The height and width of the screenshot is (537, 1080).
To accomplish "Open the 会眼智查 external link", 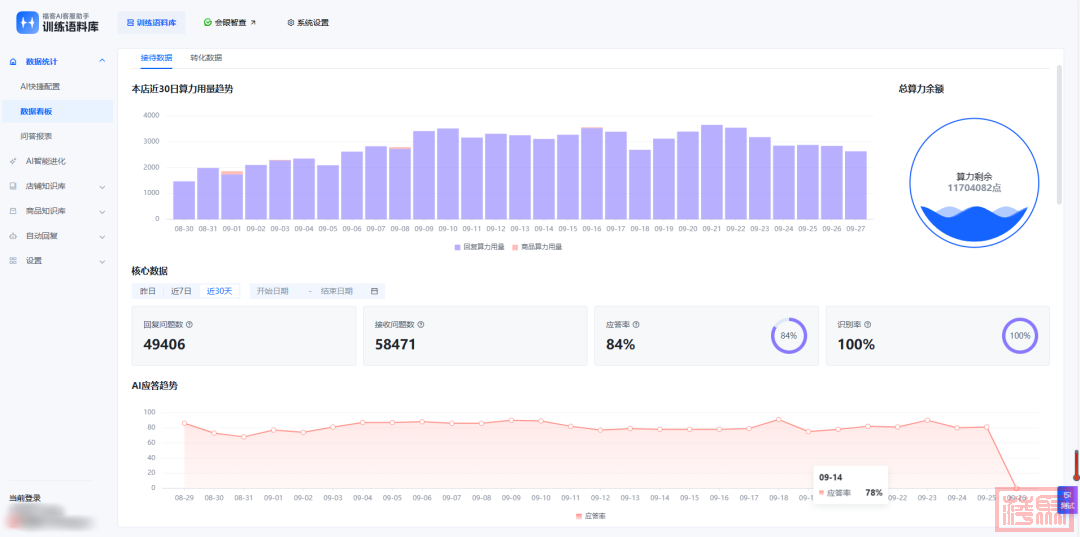I will [229, 22].
